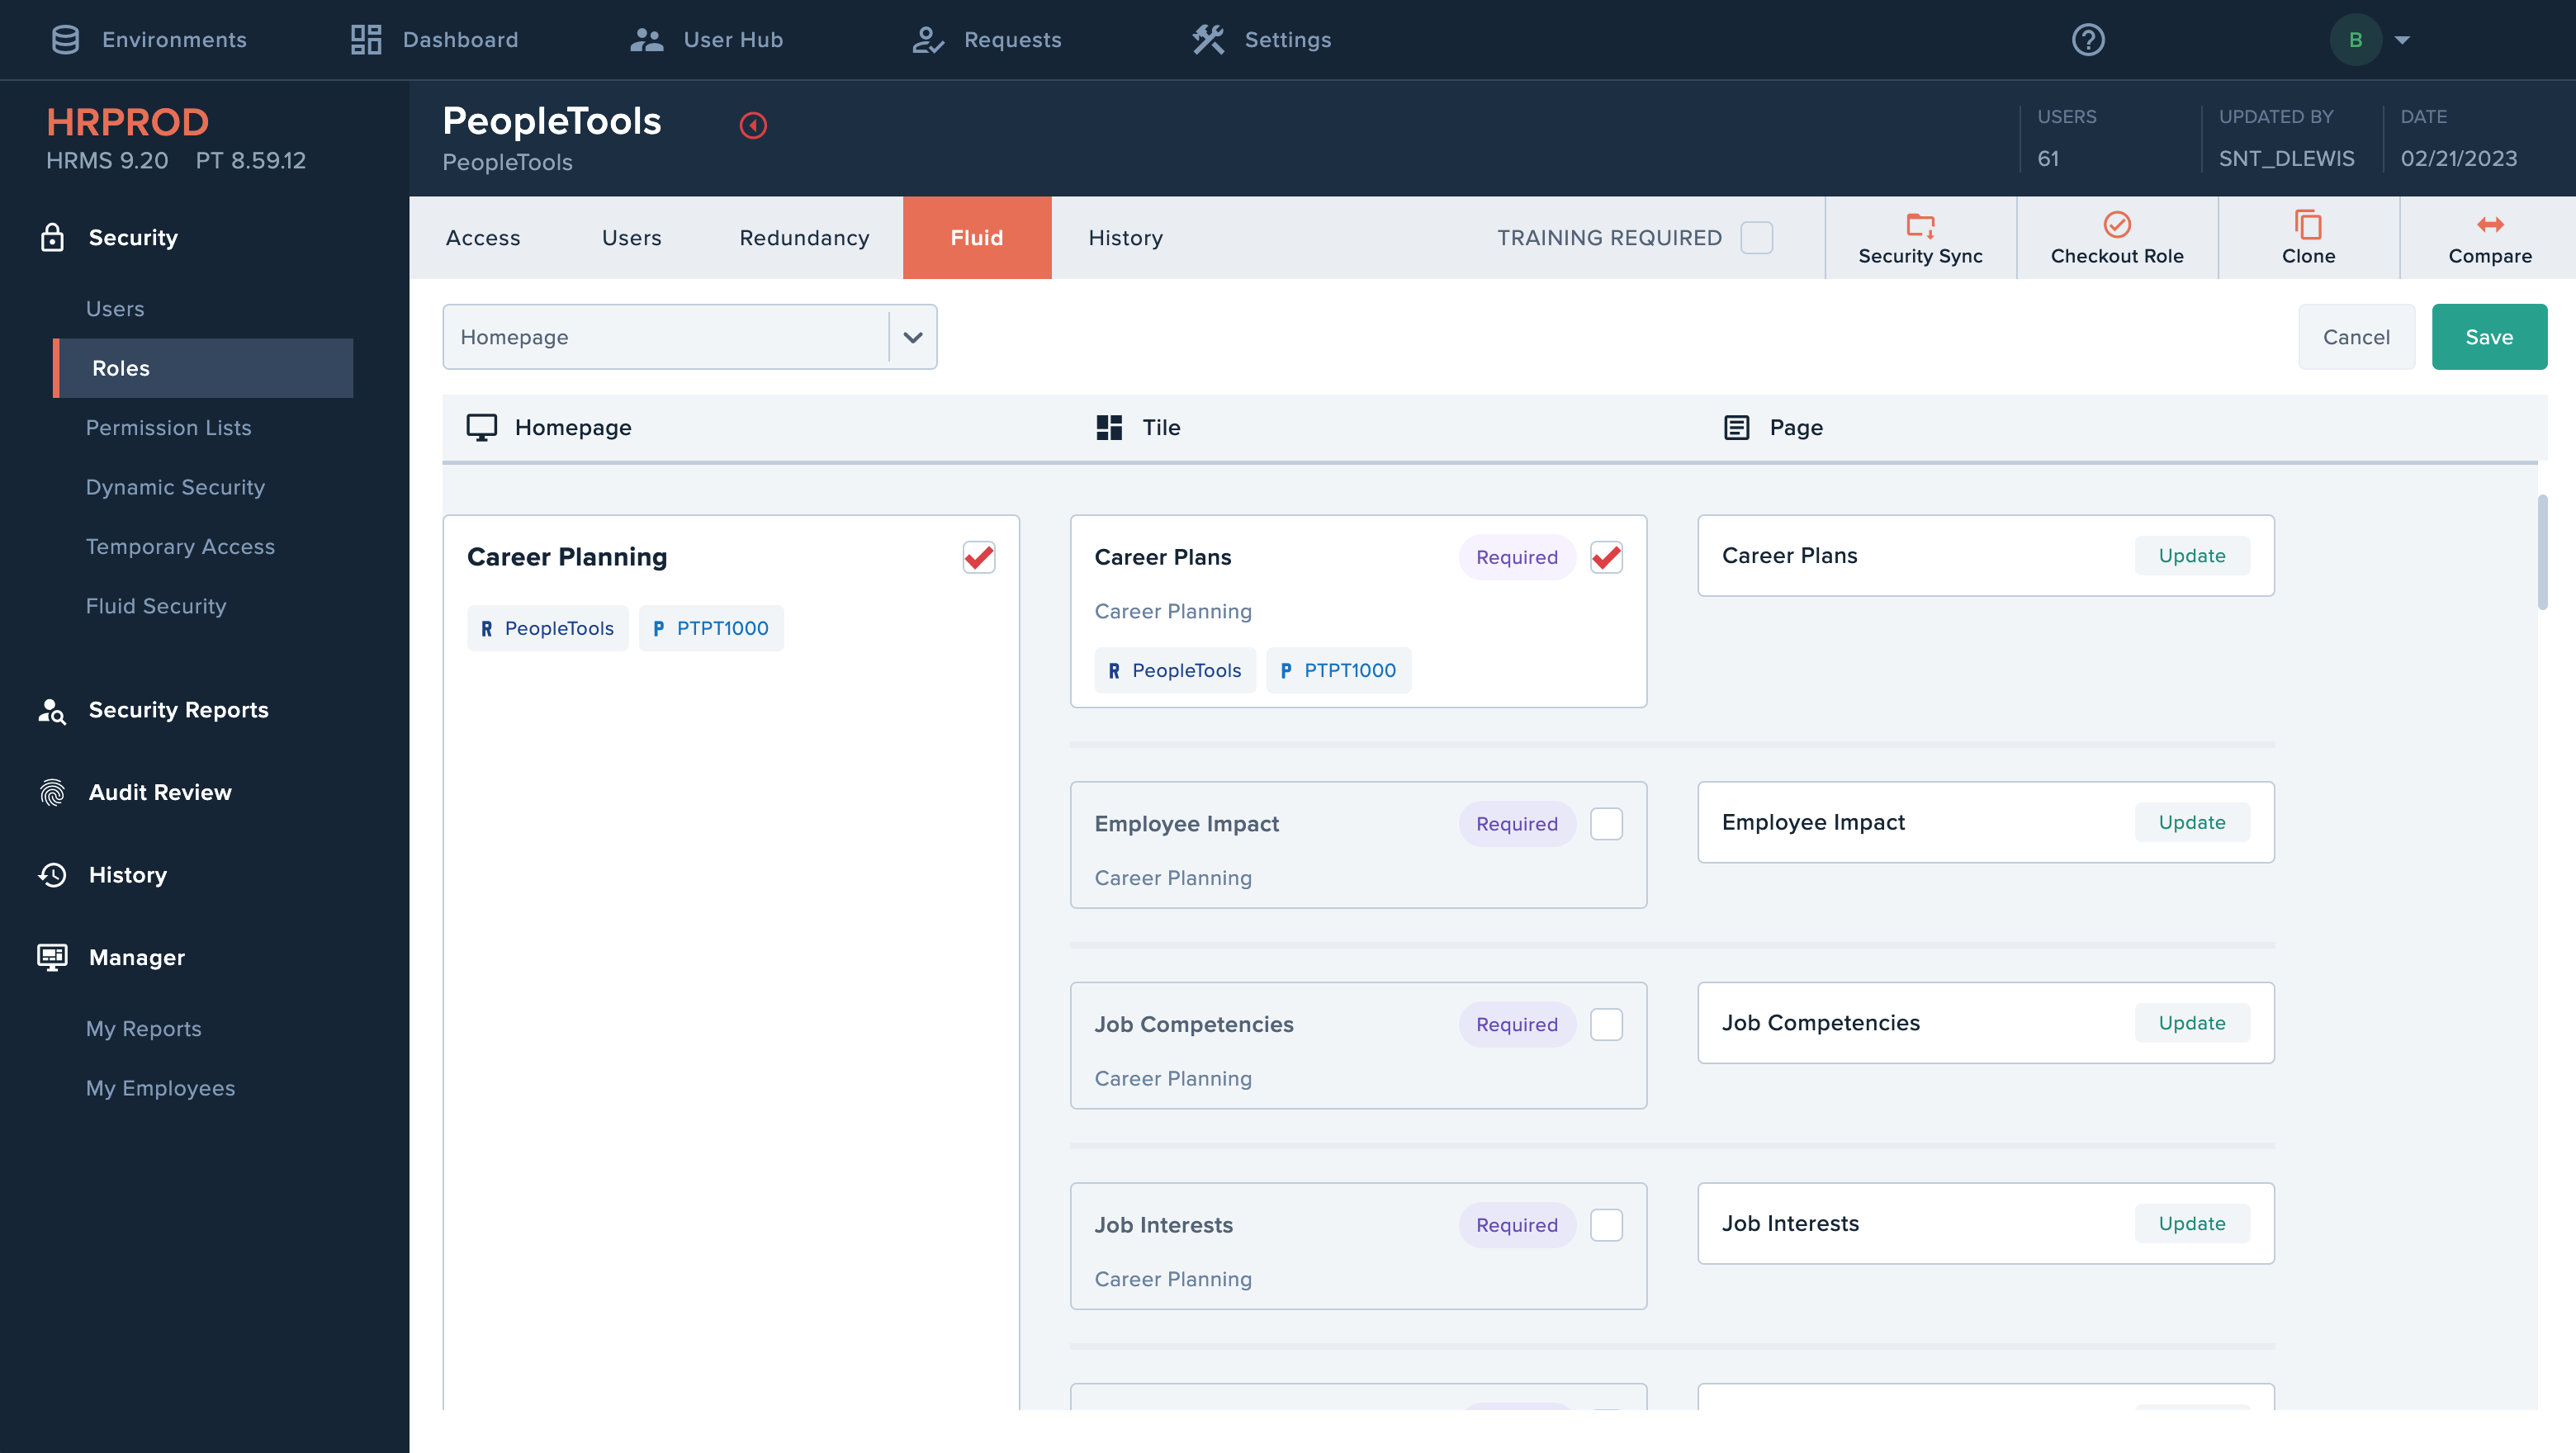Screen dimensions: 2576x1453
Task: Click the PTPT1000 permission list tag
Action: (x=711, y=628)
